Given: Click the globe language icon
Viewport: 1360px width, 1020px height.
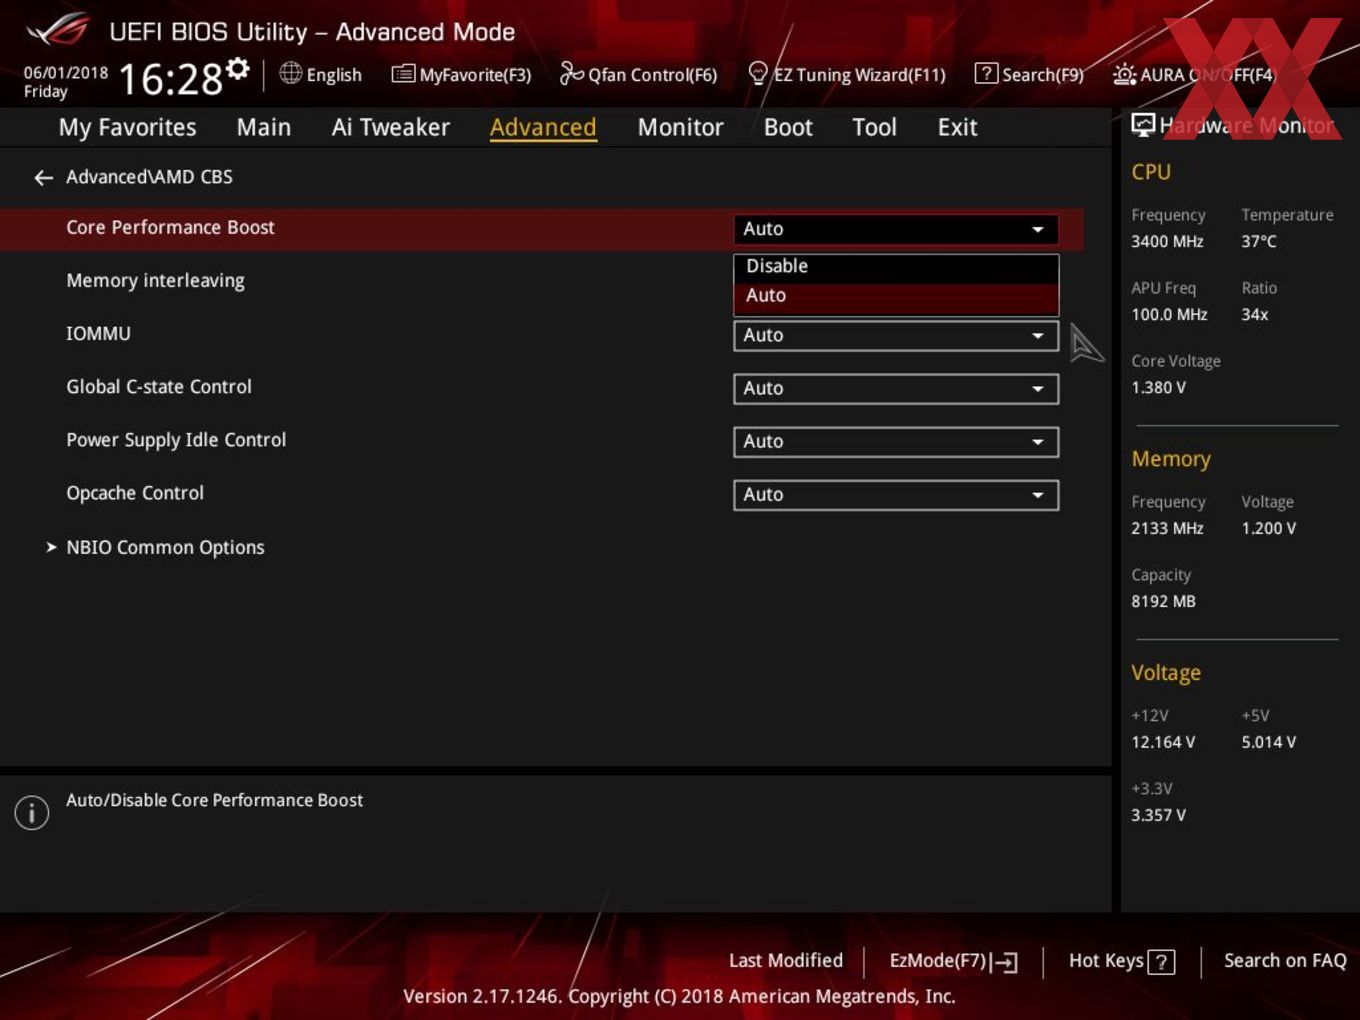Looking at the screenshot, I should tap(291, 73).
